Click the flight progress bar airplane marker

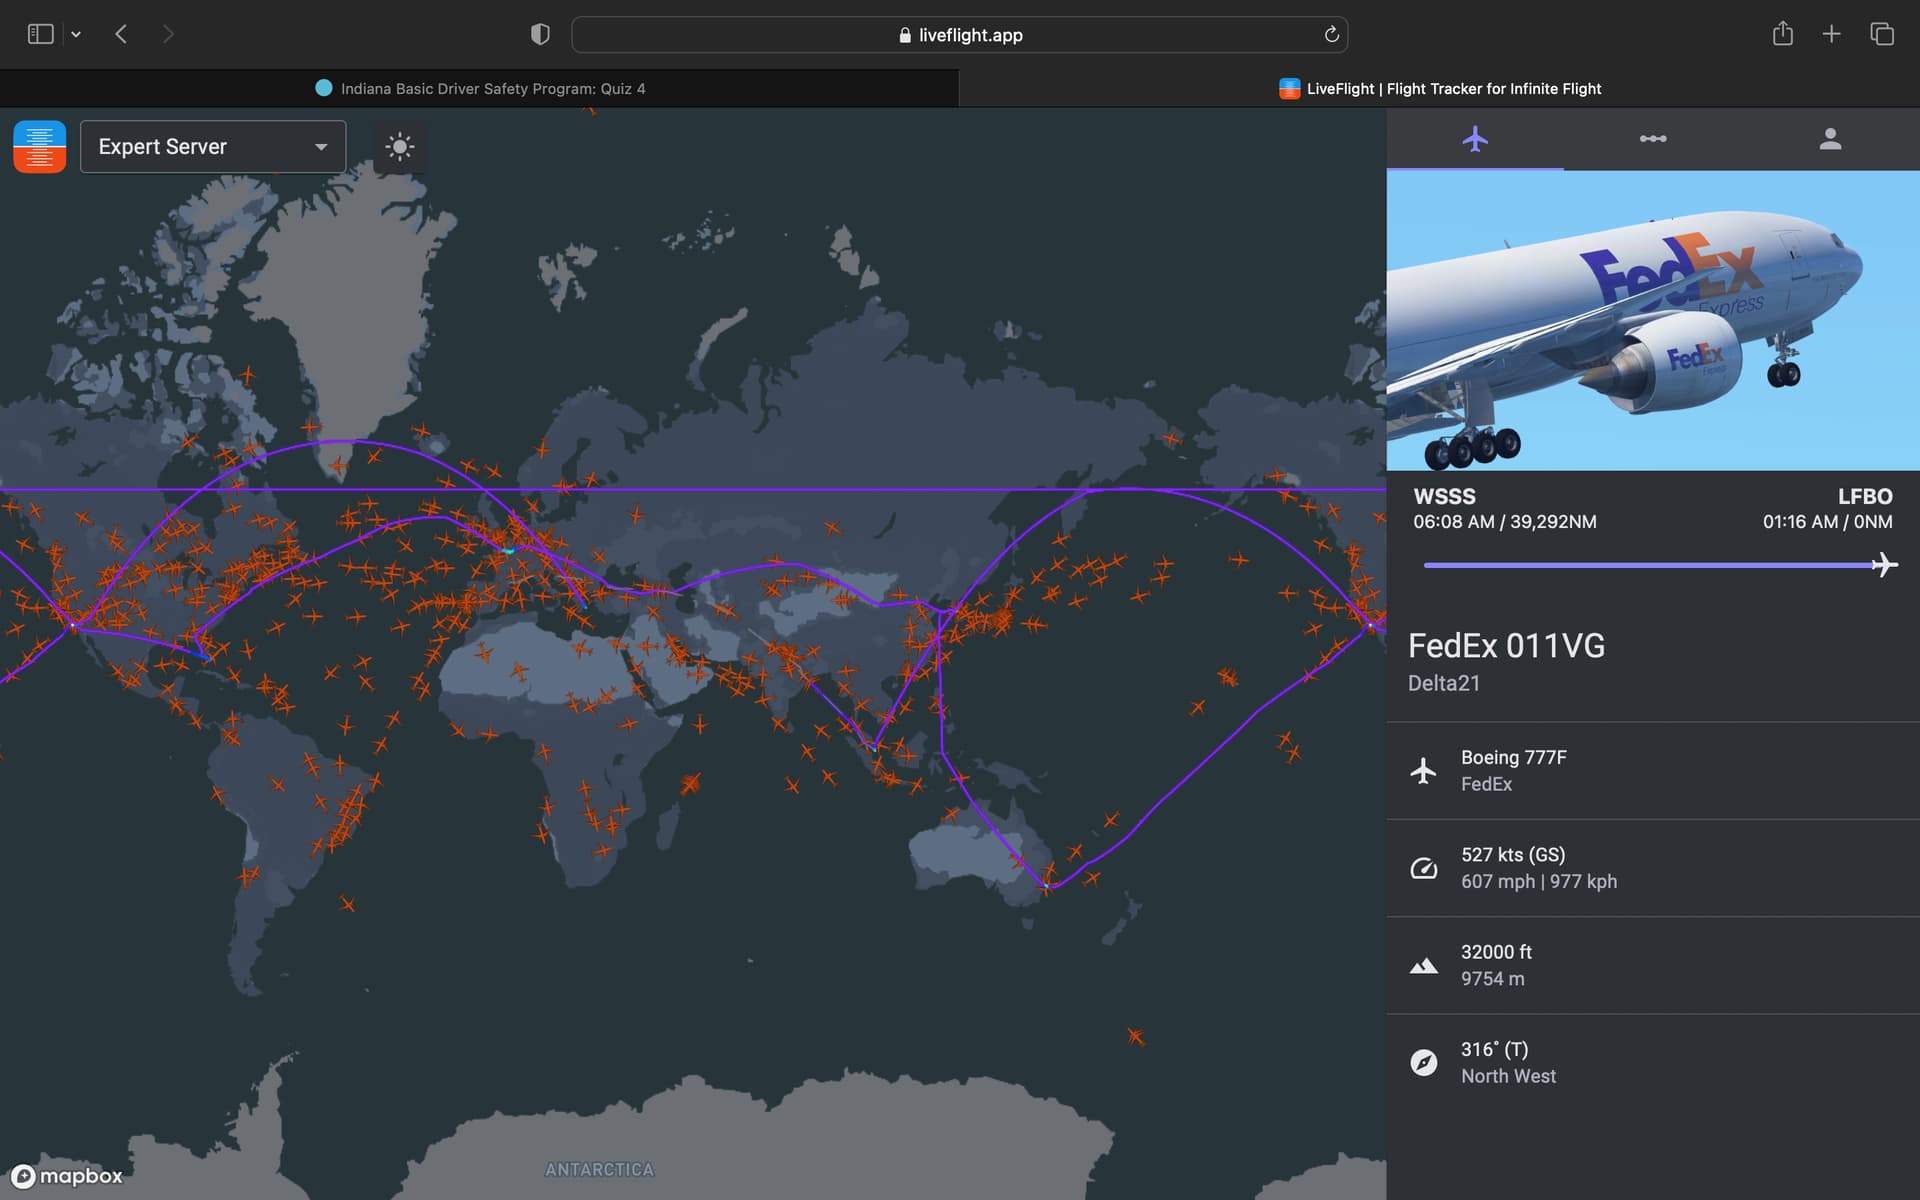(1884, 565)
